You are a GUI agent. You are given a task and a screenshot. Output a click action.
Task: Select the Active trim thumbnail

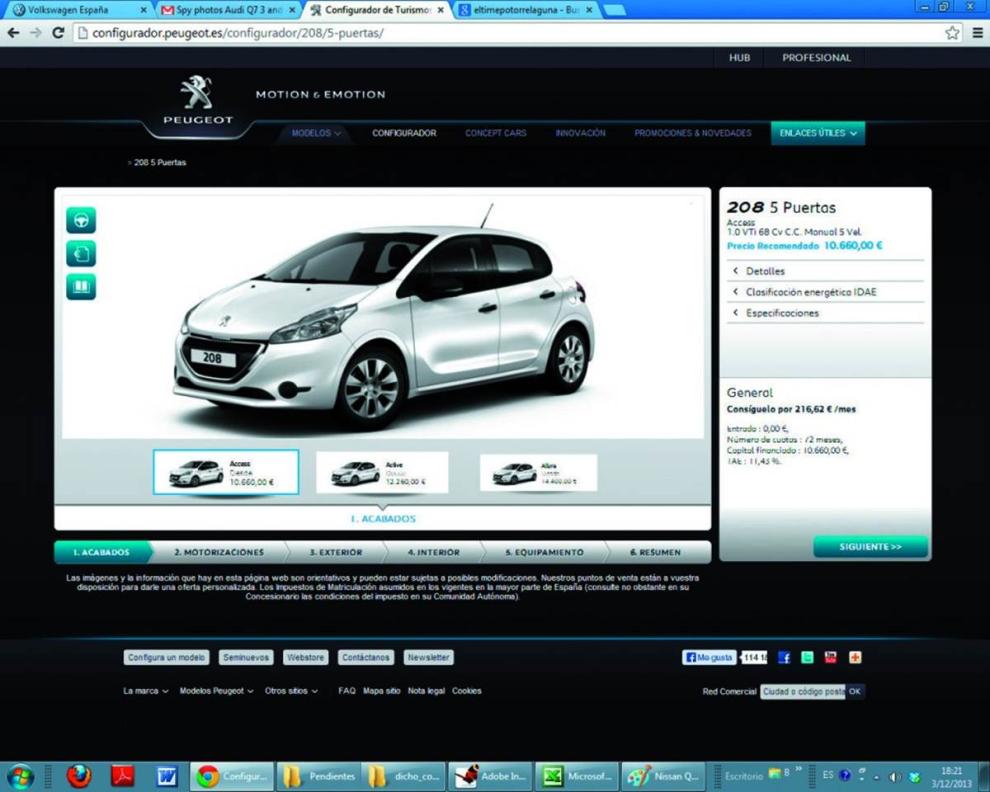pos(383,472)
